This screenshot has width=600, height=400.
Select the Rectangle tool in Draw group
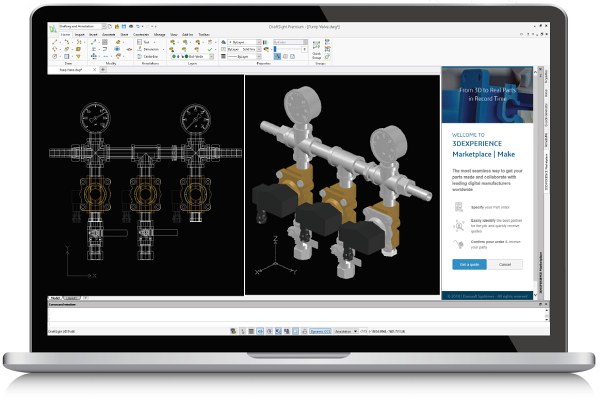coord(67,56)
